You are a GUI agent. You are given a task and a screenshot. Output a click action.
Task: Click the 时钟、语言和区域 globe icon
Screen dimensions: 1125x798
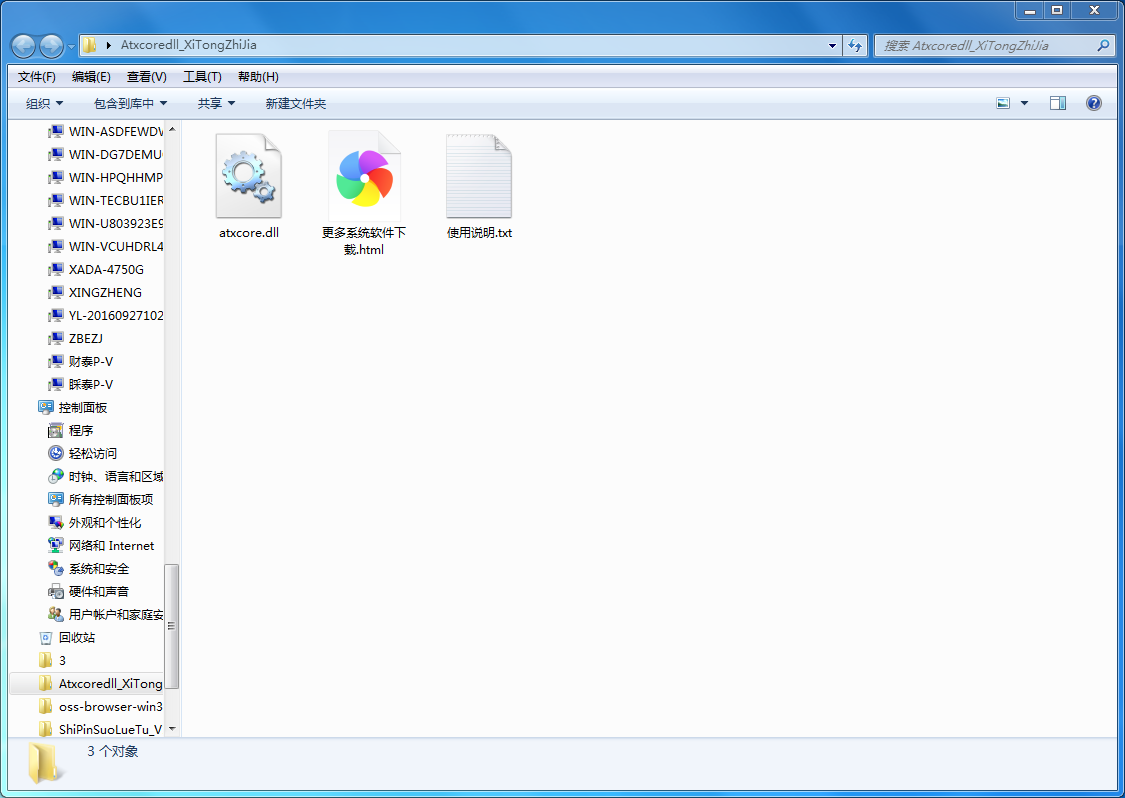[x=55, y=476]
